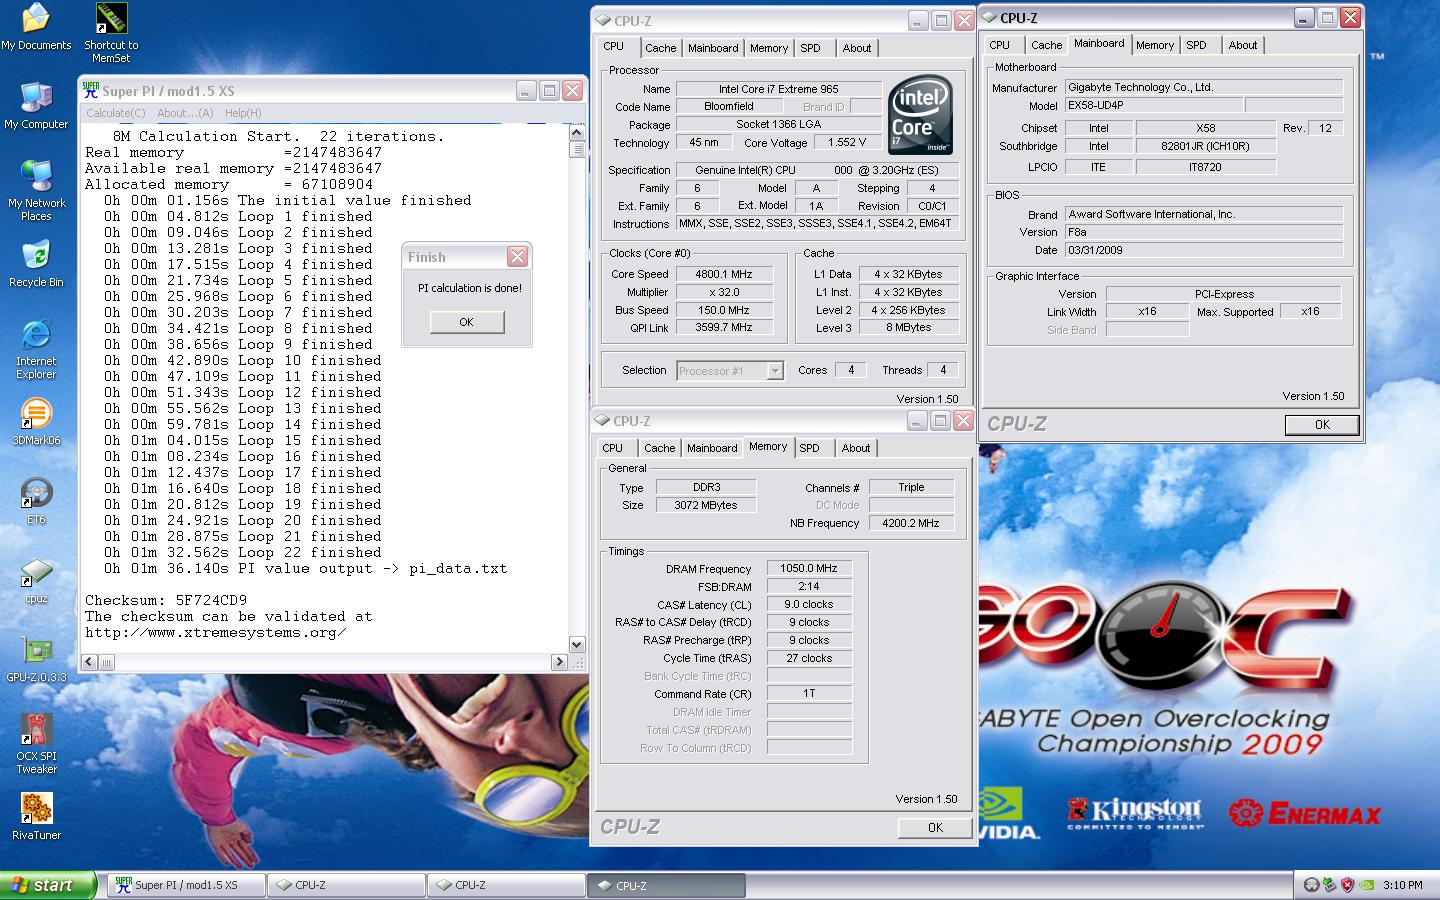Click OK in CPU-Z Memory window

coord(935,827)
